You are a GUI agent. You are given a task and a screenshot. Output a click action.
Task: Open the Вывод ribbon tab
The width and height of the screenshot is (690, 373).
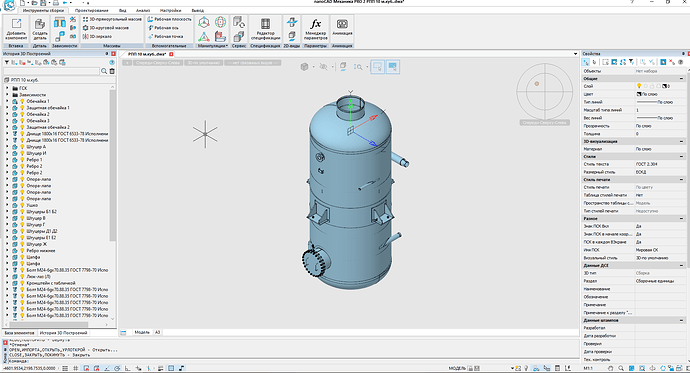198,11
